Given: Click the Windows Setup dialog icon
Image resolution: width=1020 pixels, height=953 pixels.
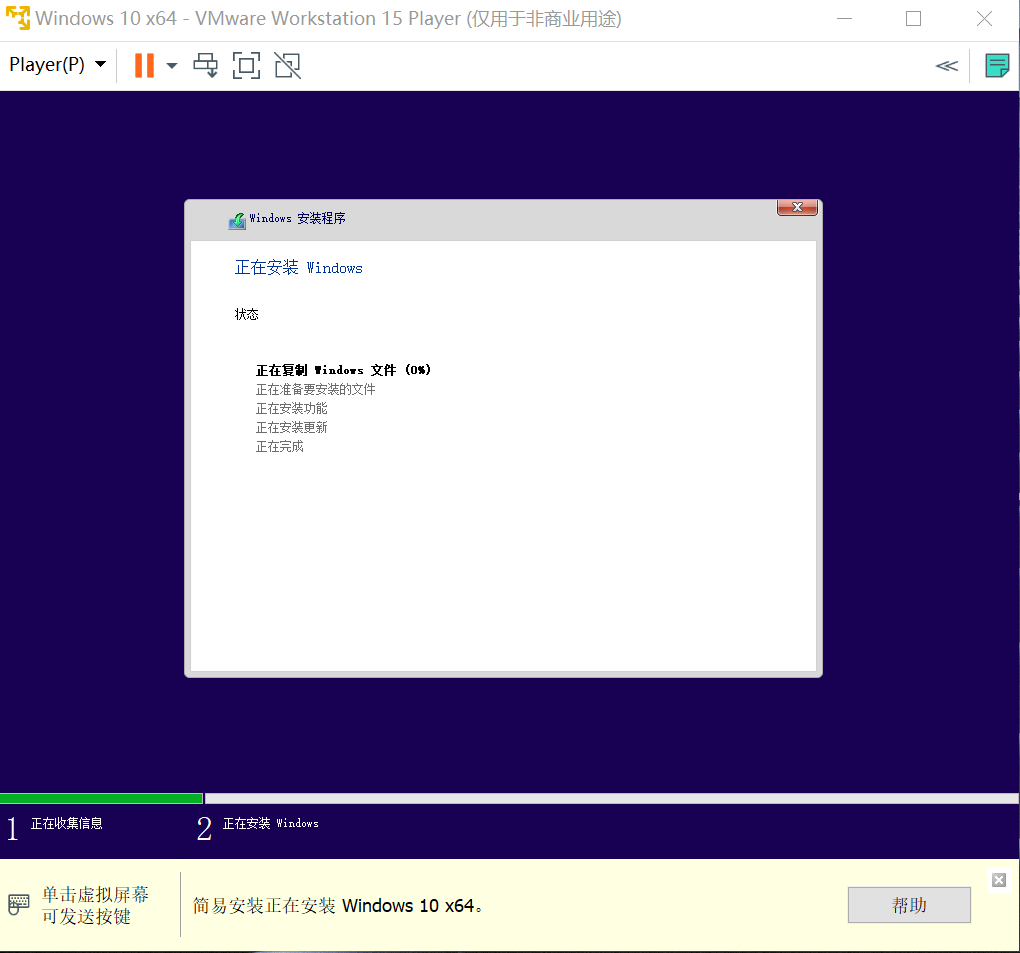Looking at the screenshot, I should 237,221.
